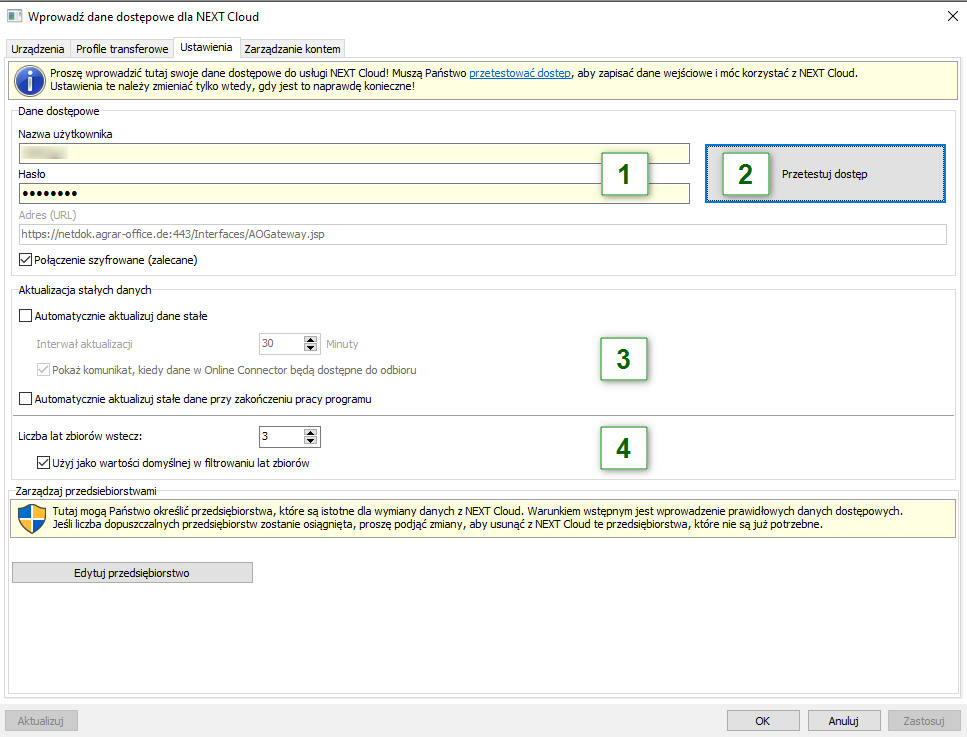Open the Profile transferowe tab
Screen dimensions: 967x737
(x=122, y=49)
